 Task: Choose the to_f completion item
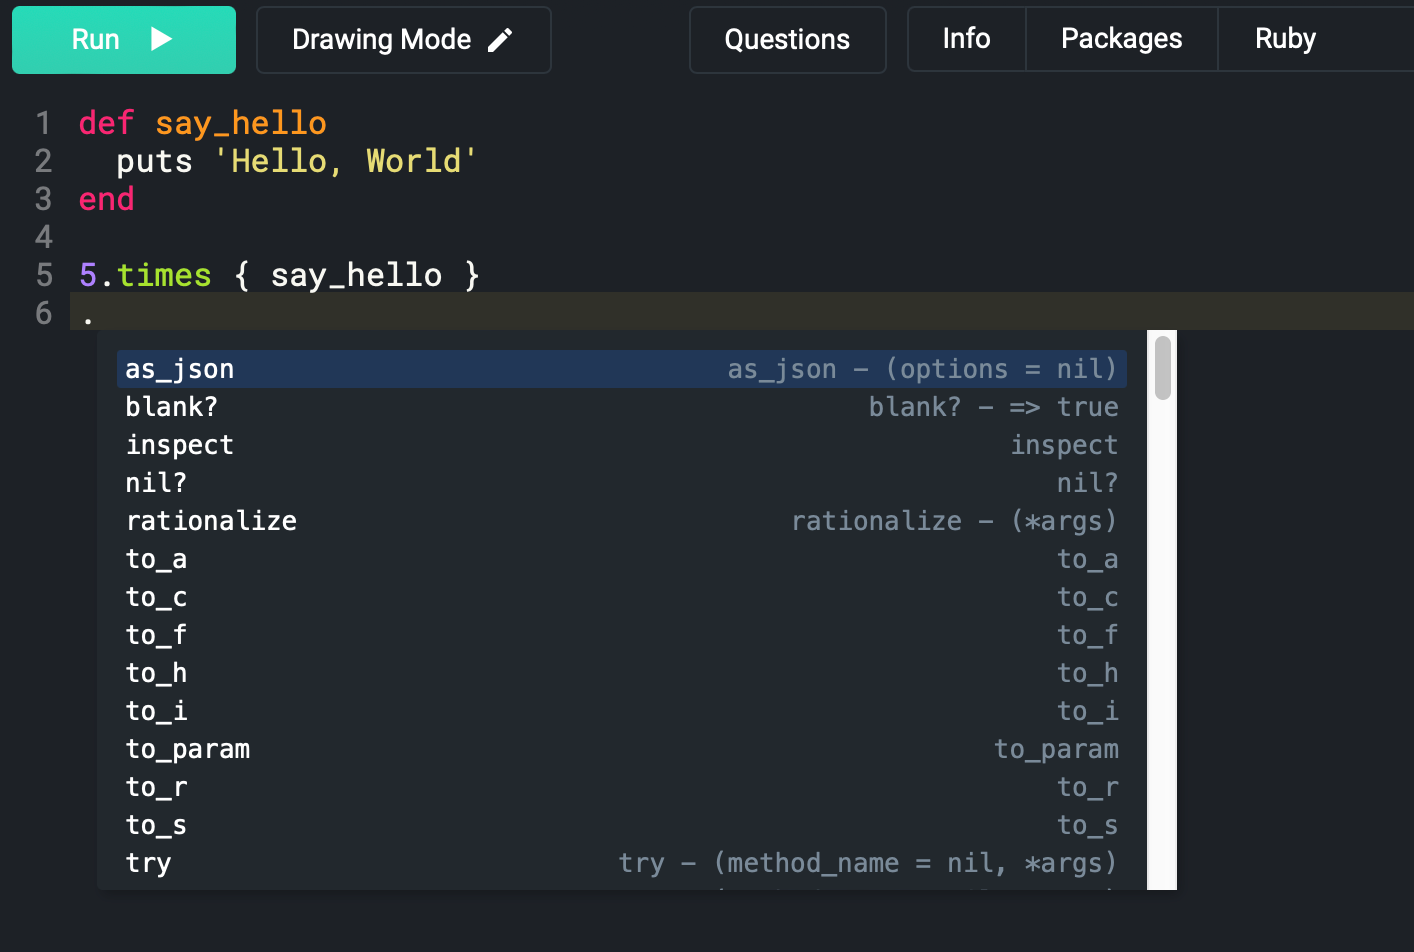click(x=622, y=635)
